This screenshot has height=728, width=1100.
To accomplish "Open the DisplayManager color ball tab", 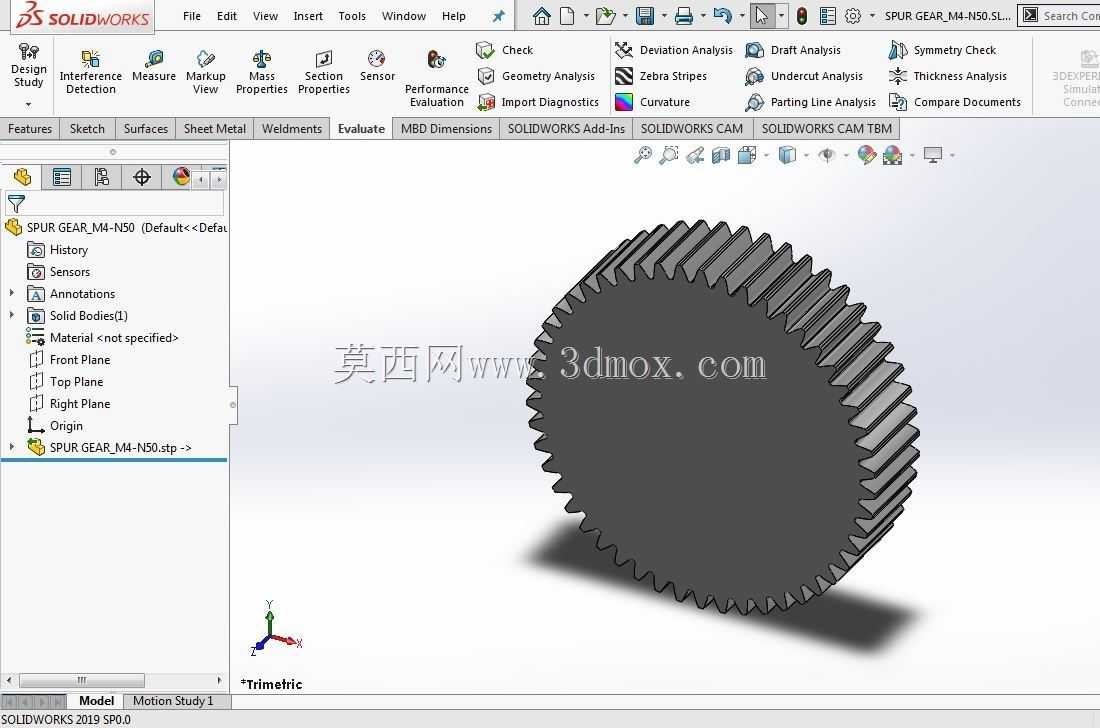I will pyautogui.click(x=180, y=177).
